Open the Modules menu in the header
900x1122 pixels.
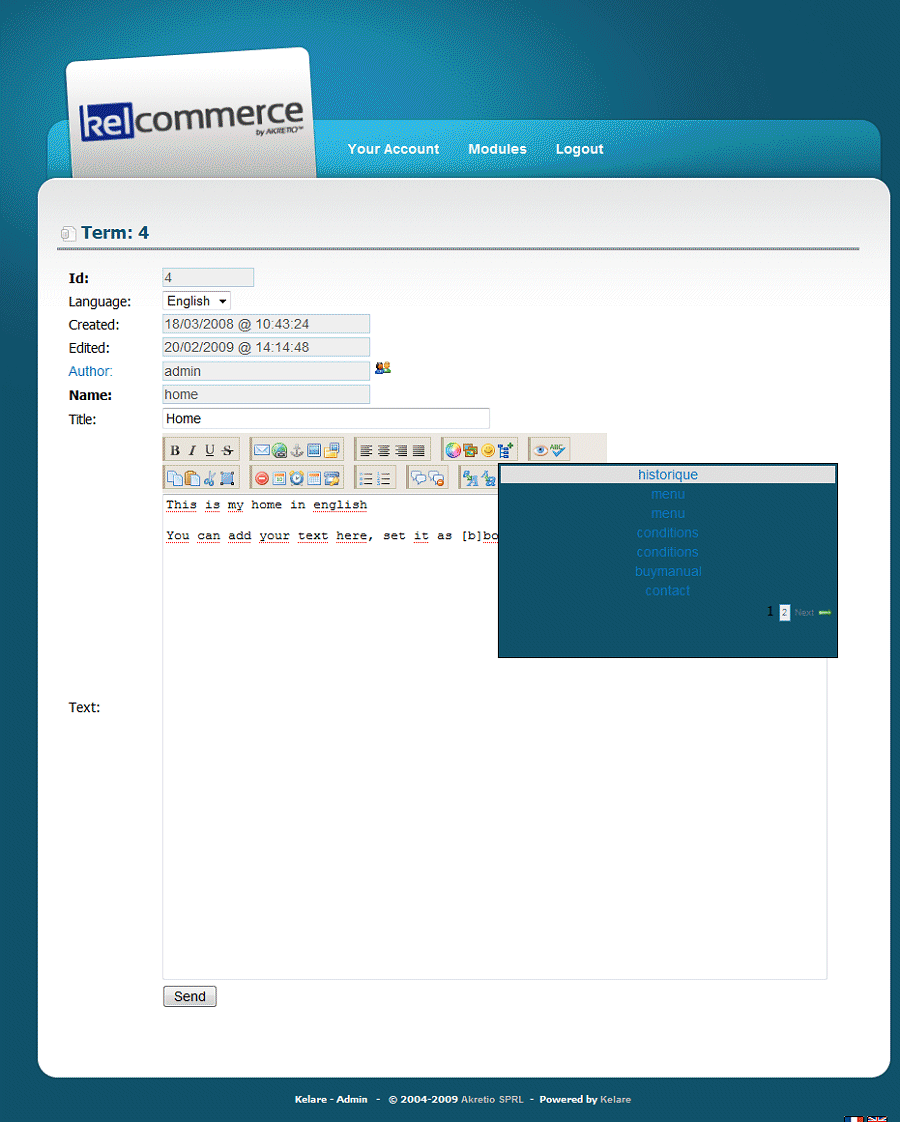[497, 149]
